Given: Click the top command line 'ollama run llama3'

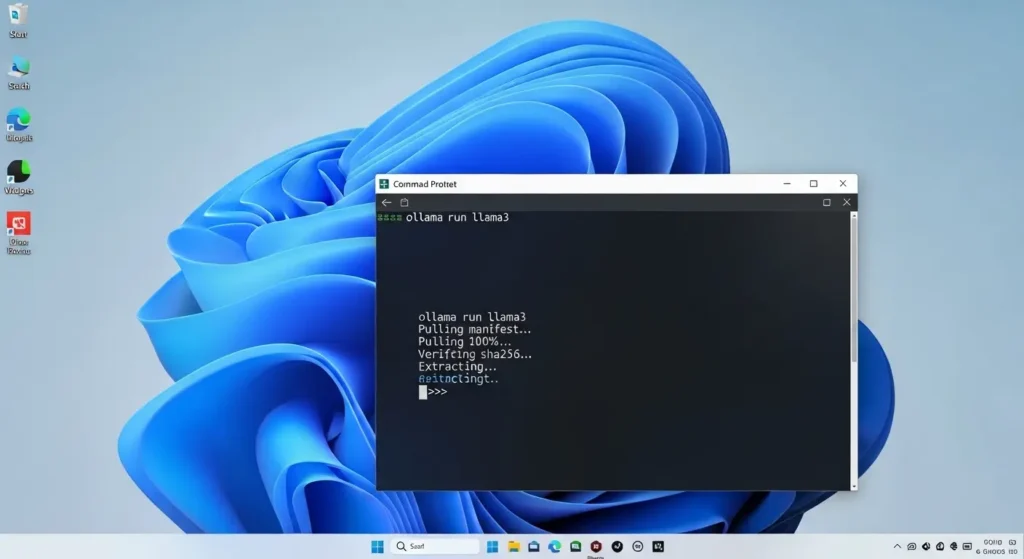Looking at the screenshot, I should [457, 217].
